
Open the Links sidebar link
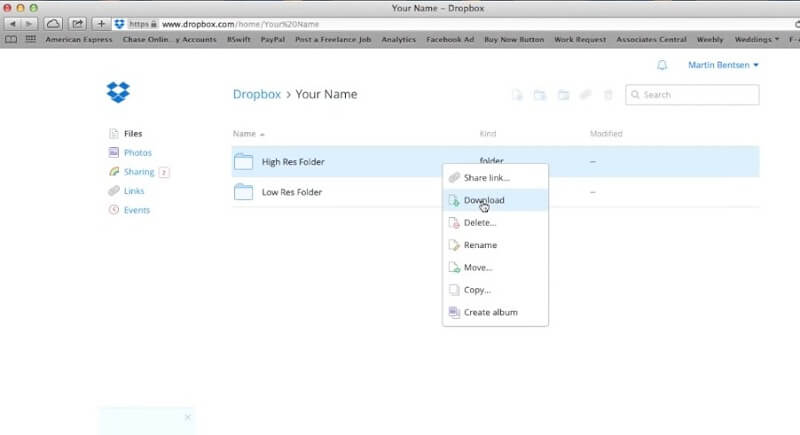coord(134,191)
